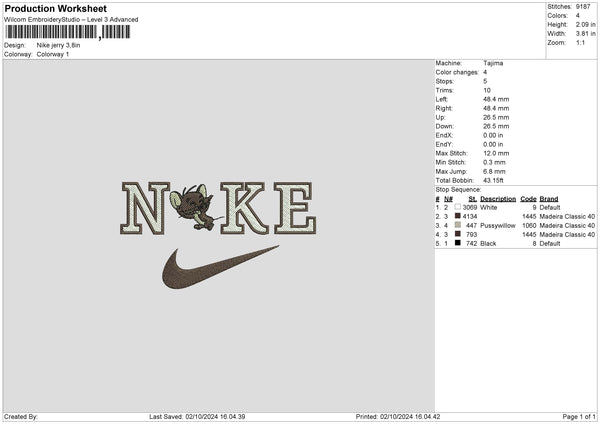Click the embroidered letter E in the design

295,208
